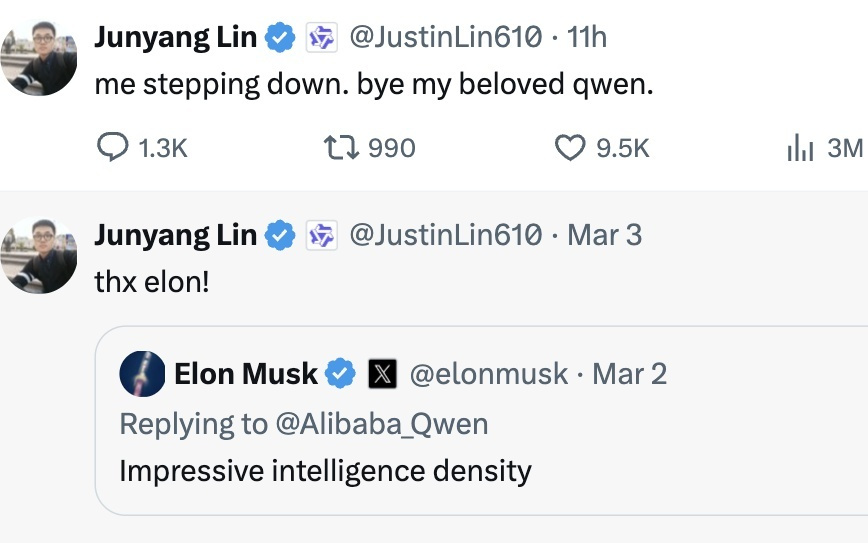Click the @elonmusk handle
868x543 pixels.
[x=489, y=375]
